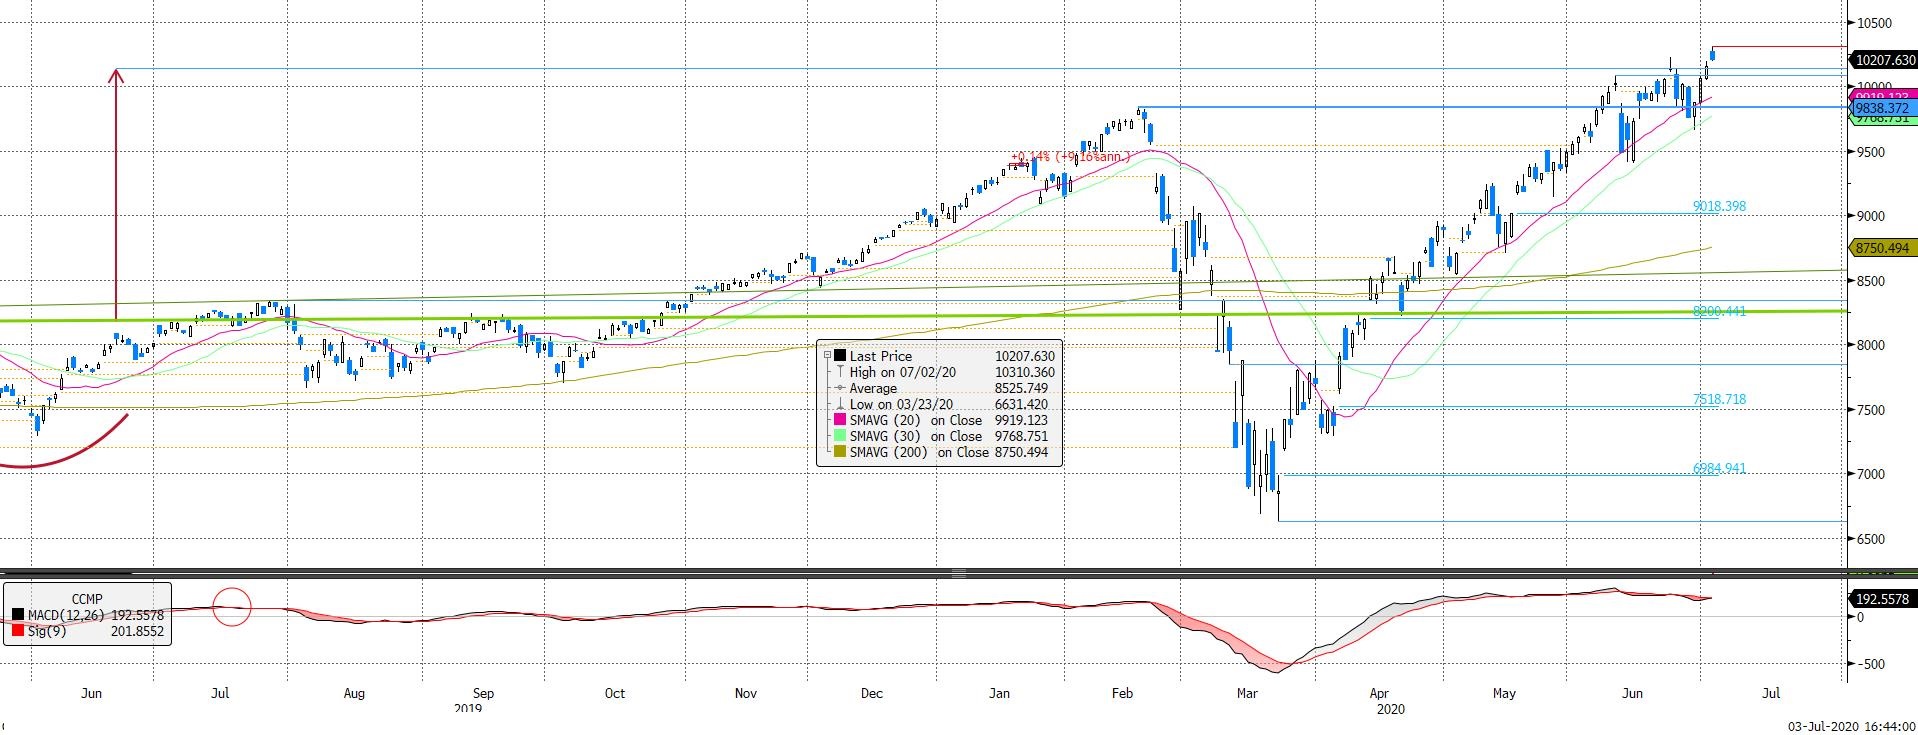Click the 6500 price axis tick
The width and height of the screenshot is (1918, 735).
pos(1871,539)
